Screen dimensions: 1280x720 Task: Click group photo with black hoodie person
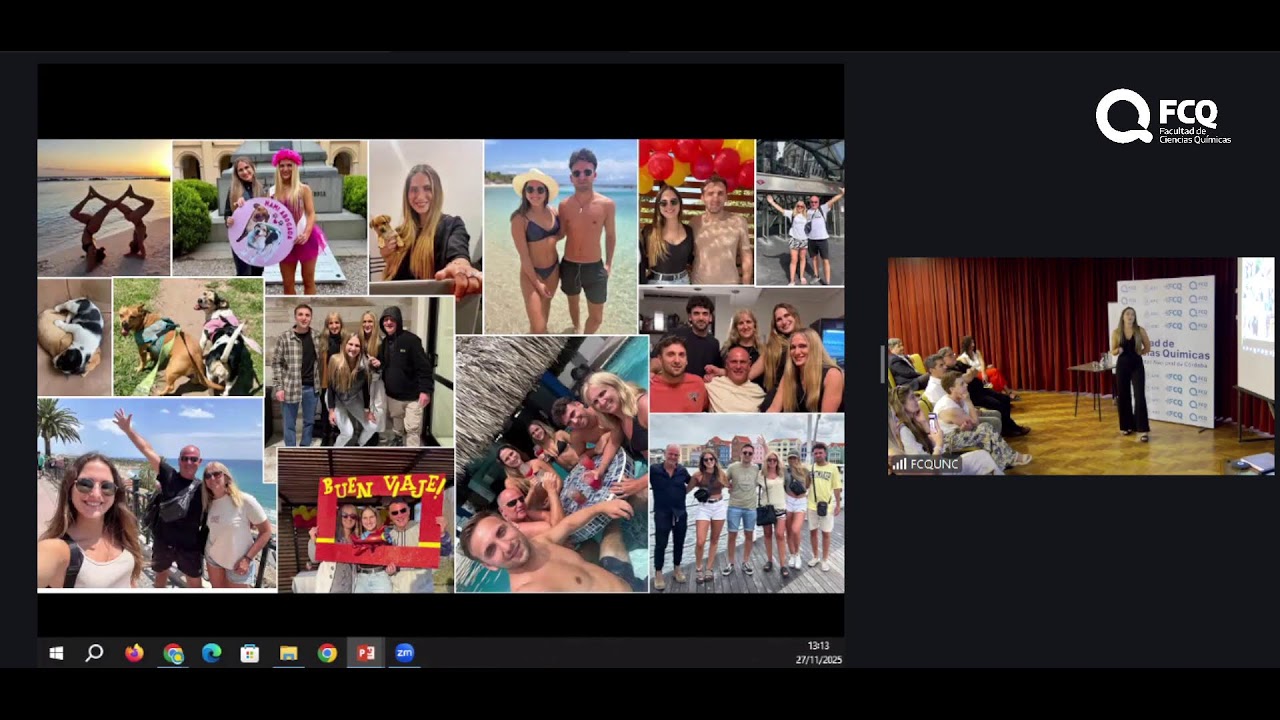359,372
